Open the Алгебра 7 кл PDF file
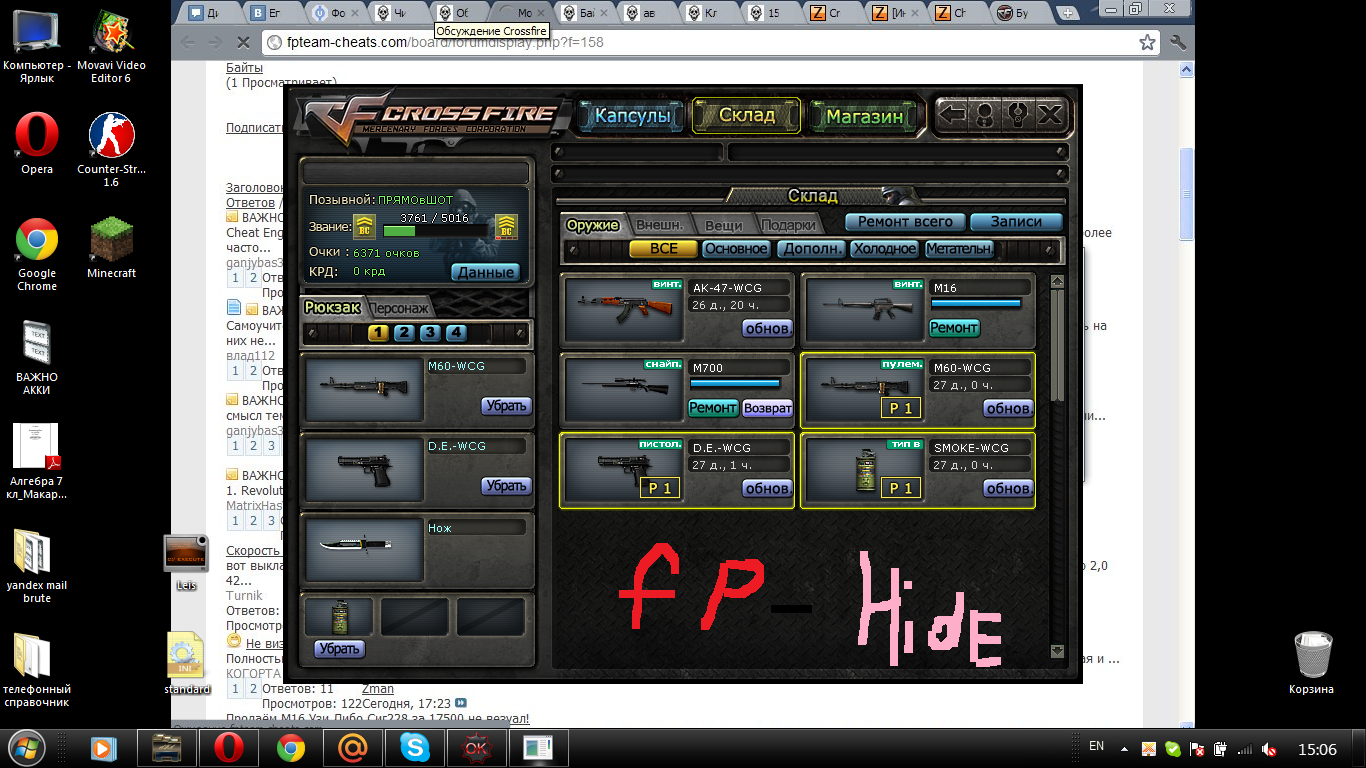Image resolution: width=1366 pixels, height=768 pixels. tap(37, 461)
